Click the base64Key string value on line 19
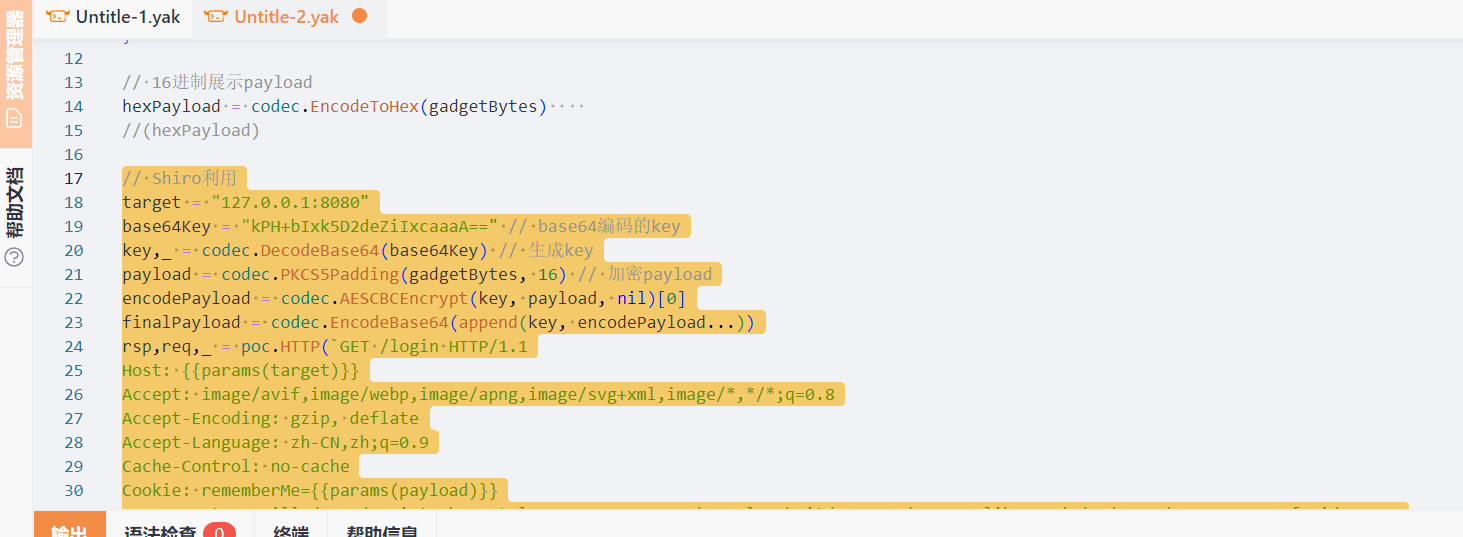This screenshot has height=537, width=1463. [x=370, y=226]
